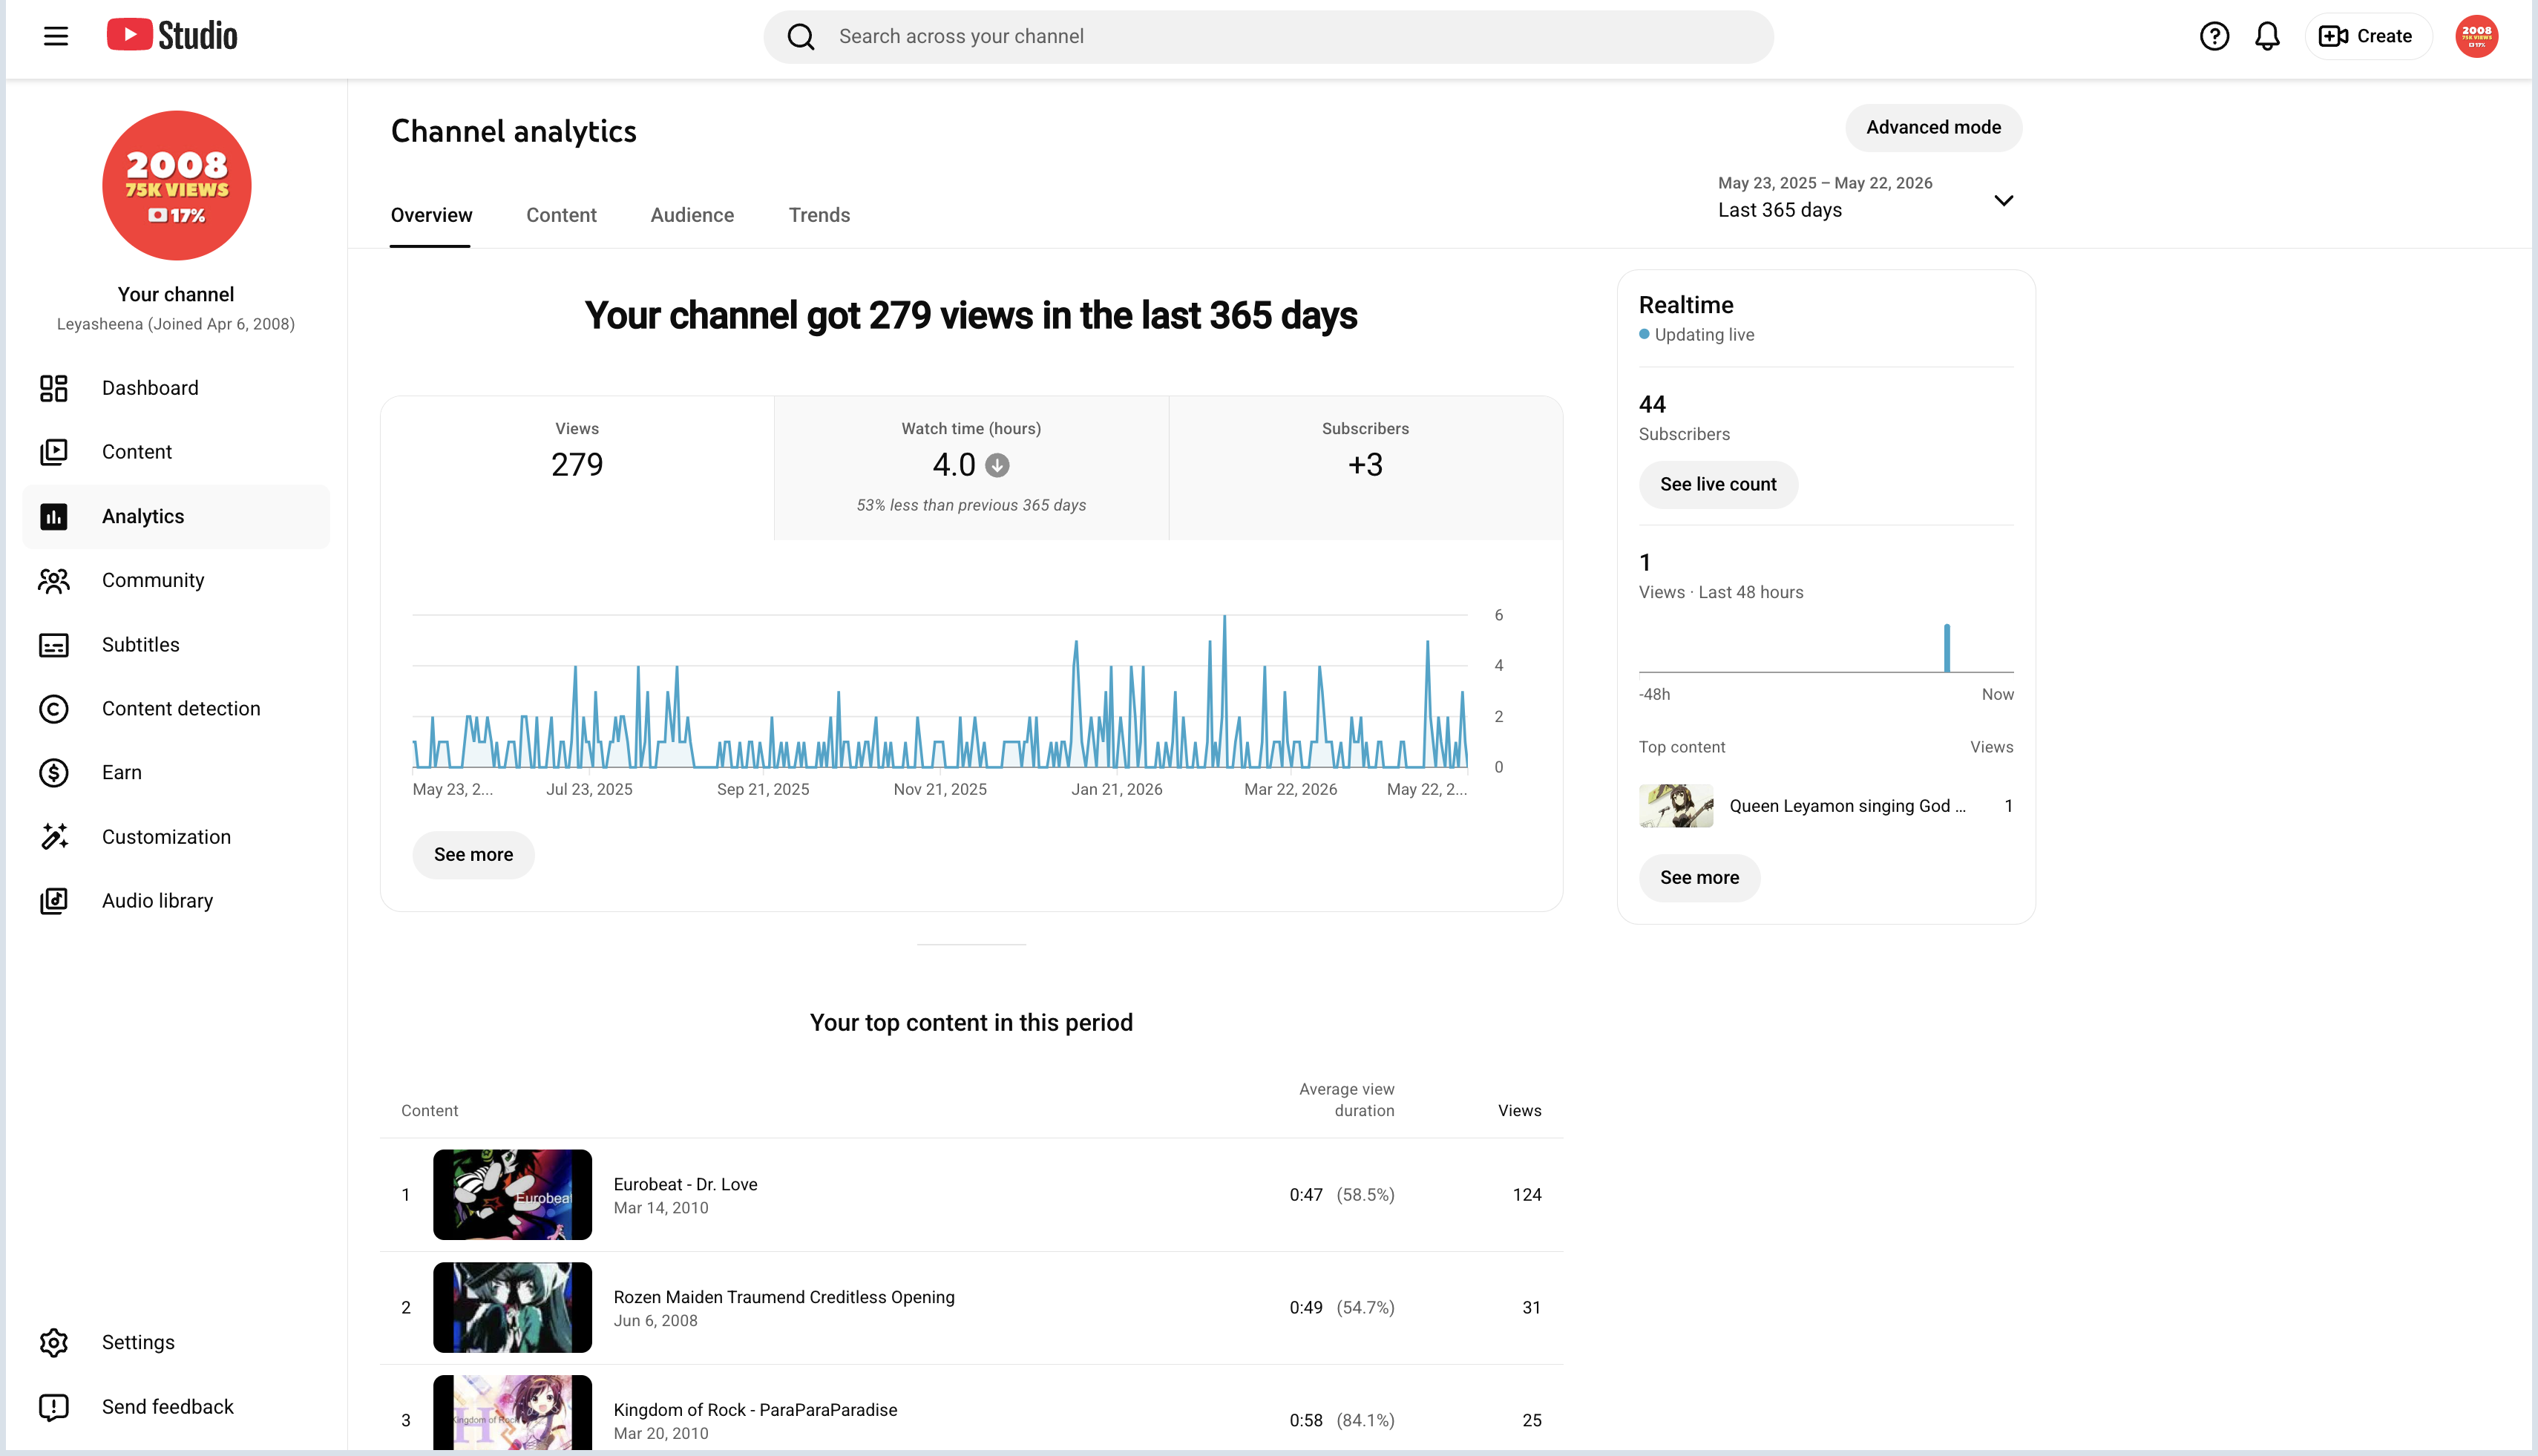This screenshot has width=2538, height=1456.
Task: Click the Audio library icon
Action: click(x=54, y=901)
